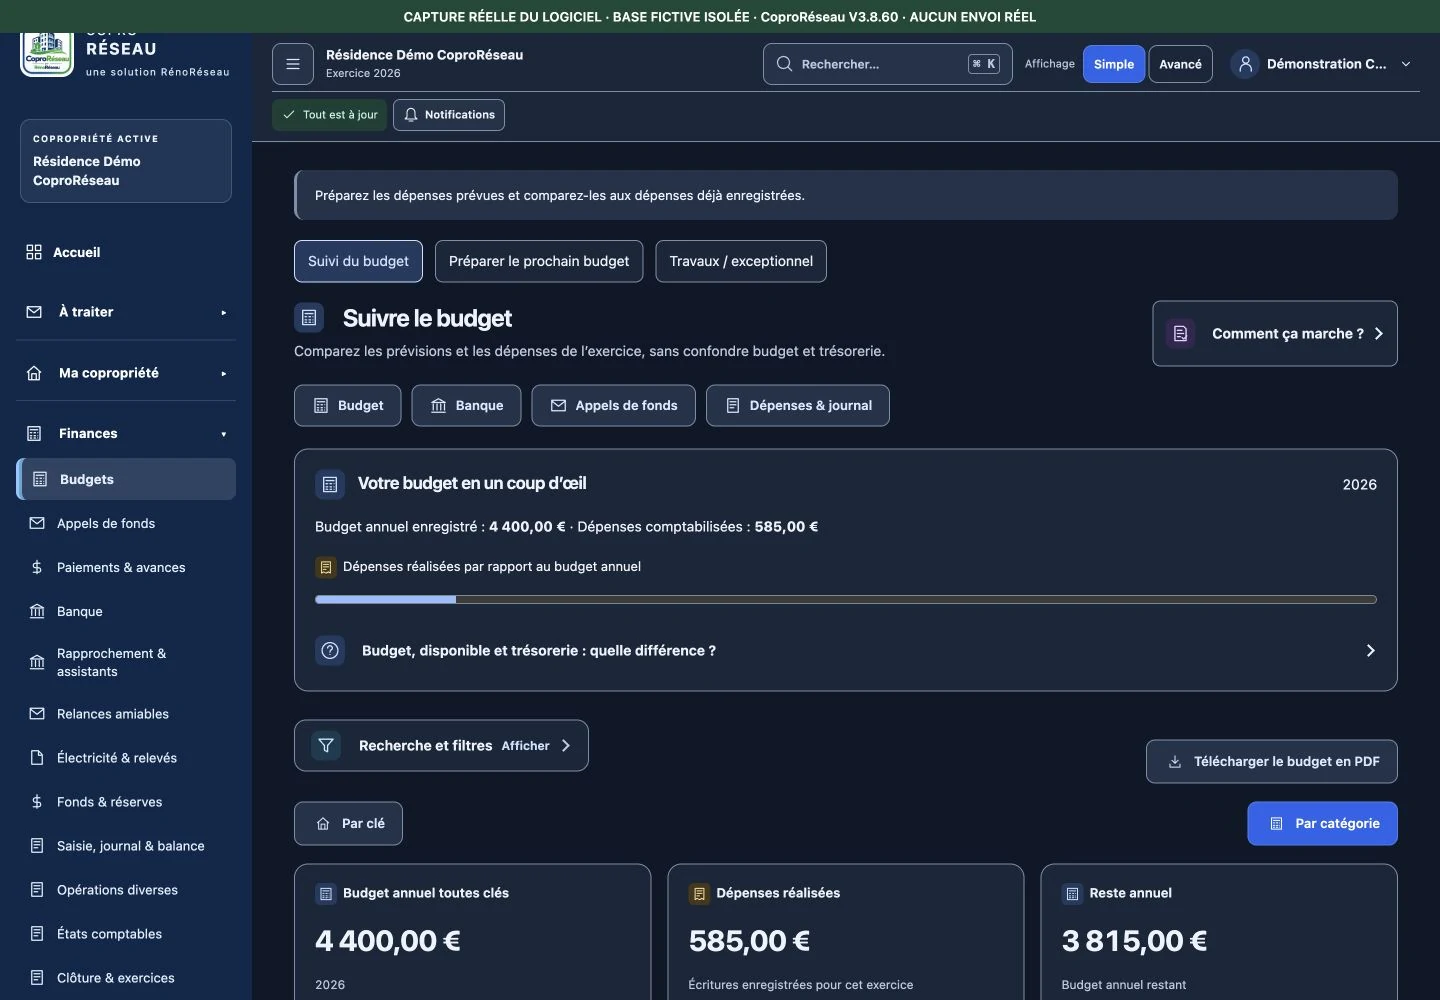Open Saisie, journal & balance
Image resolution: width=1440 pixels, height=1000 pixels.
(x=126, y=846)
